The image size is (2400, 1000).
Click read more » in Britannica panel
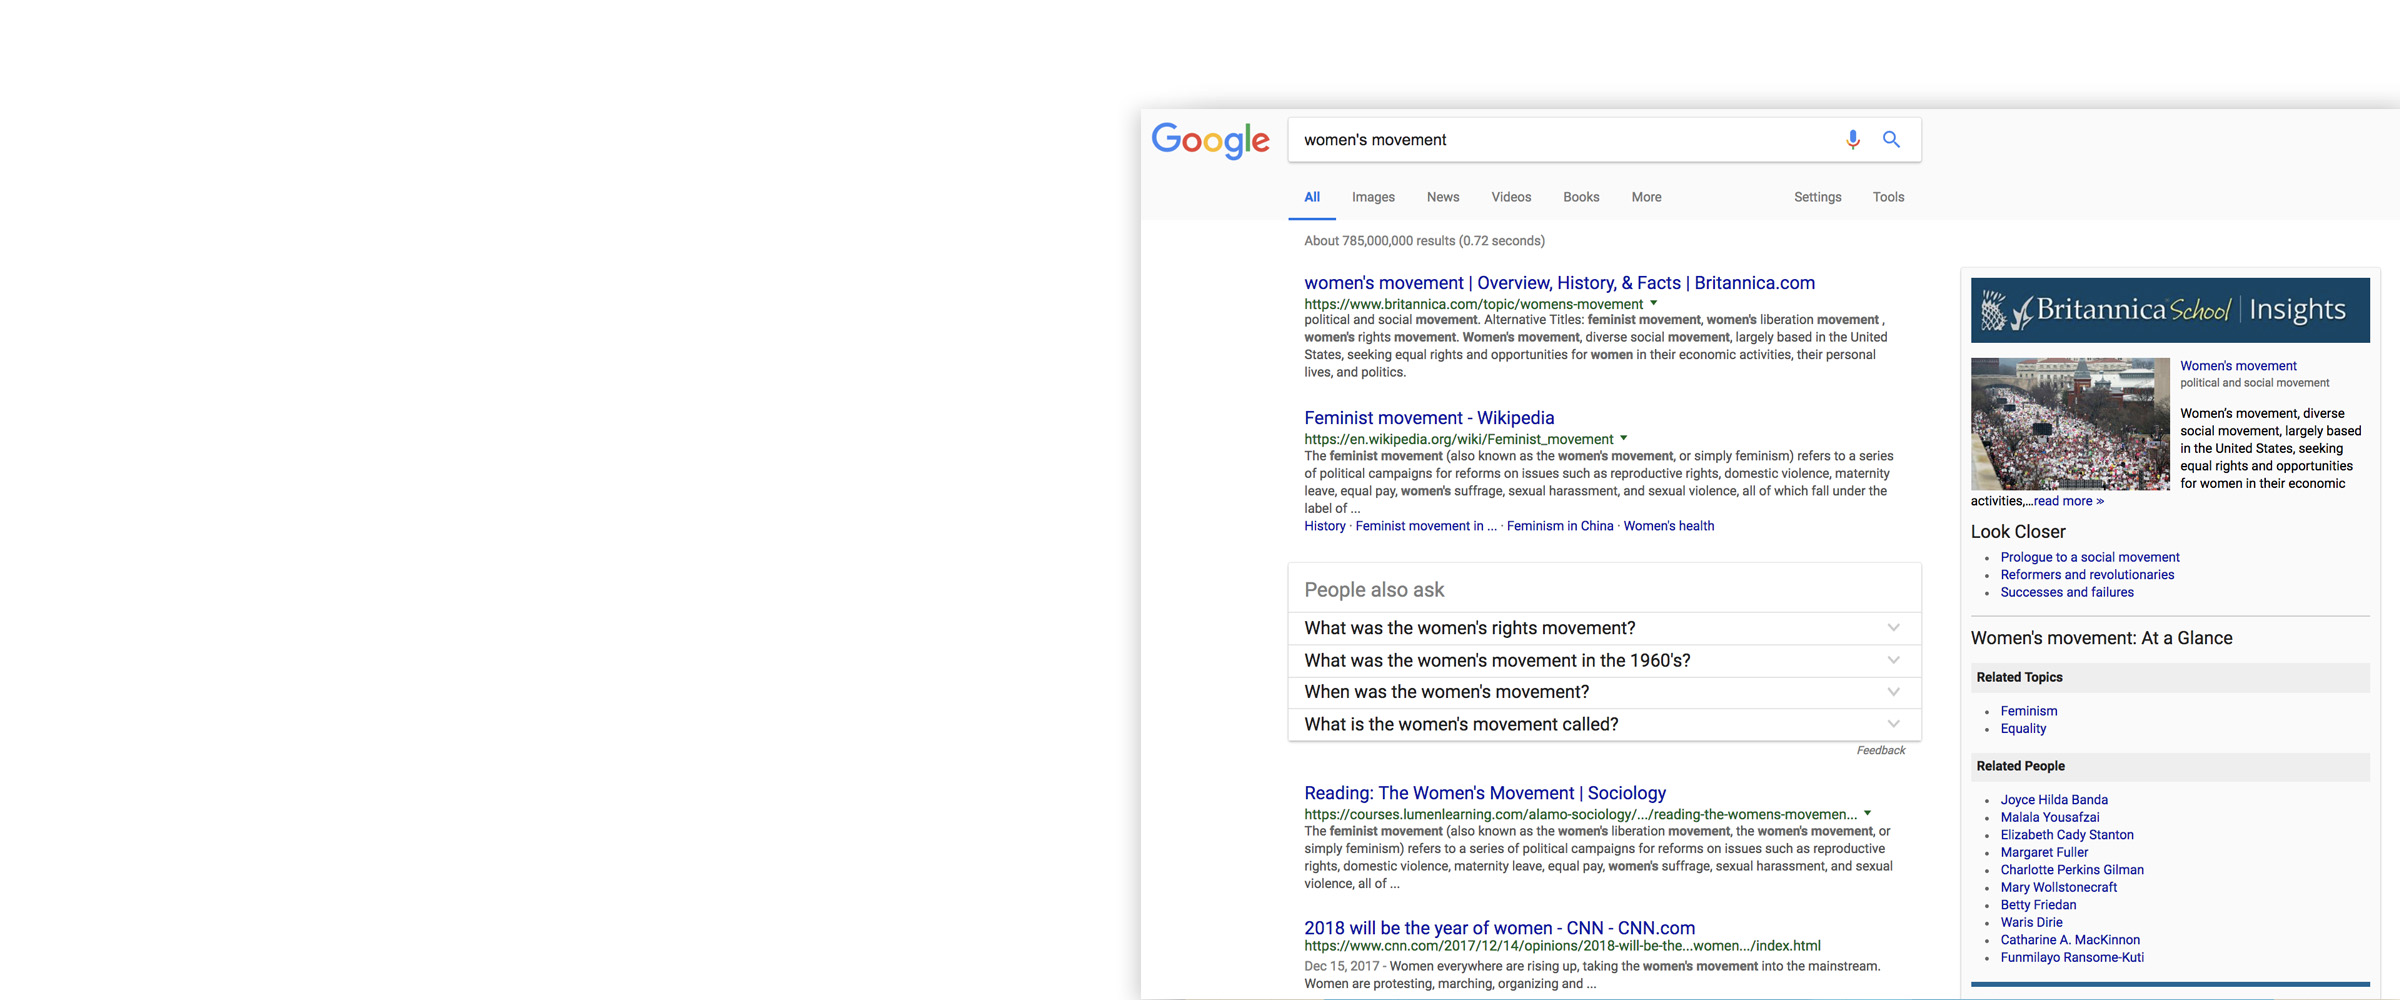pos(2069,501)
